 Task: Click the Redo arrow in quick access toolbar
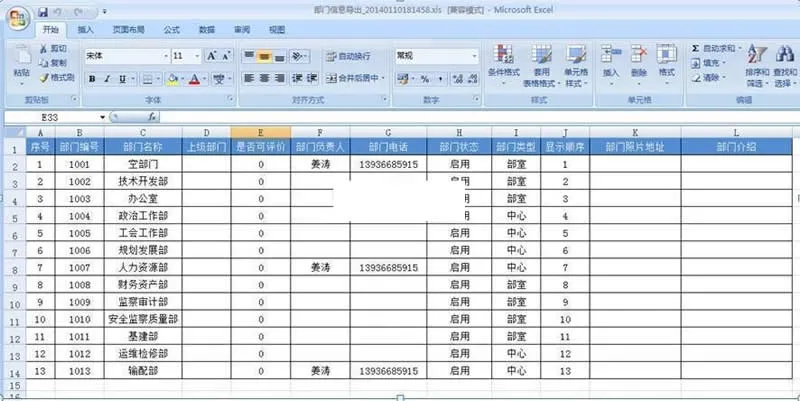[x=78, y=12]
